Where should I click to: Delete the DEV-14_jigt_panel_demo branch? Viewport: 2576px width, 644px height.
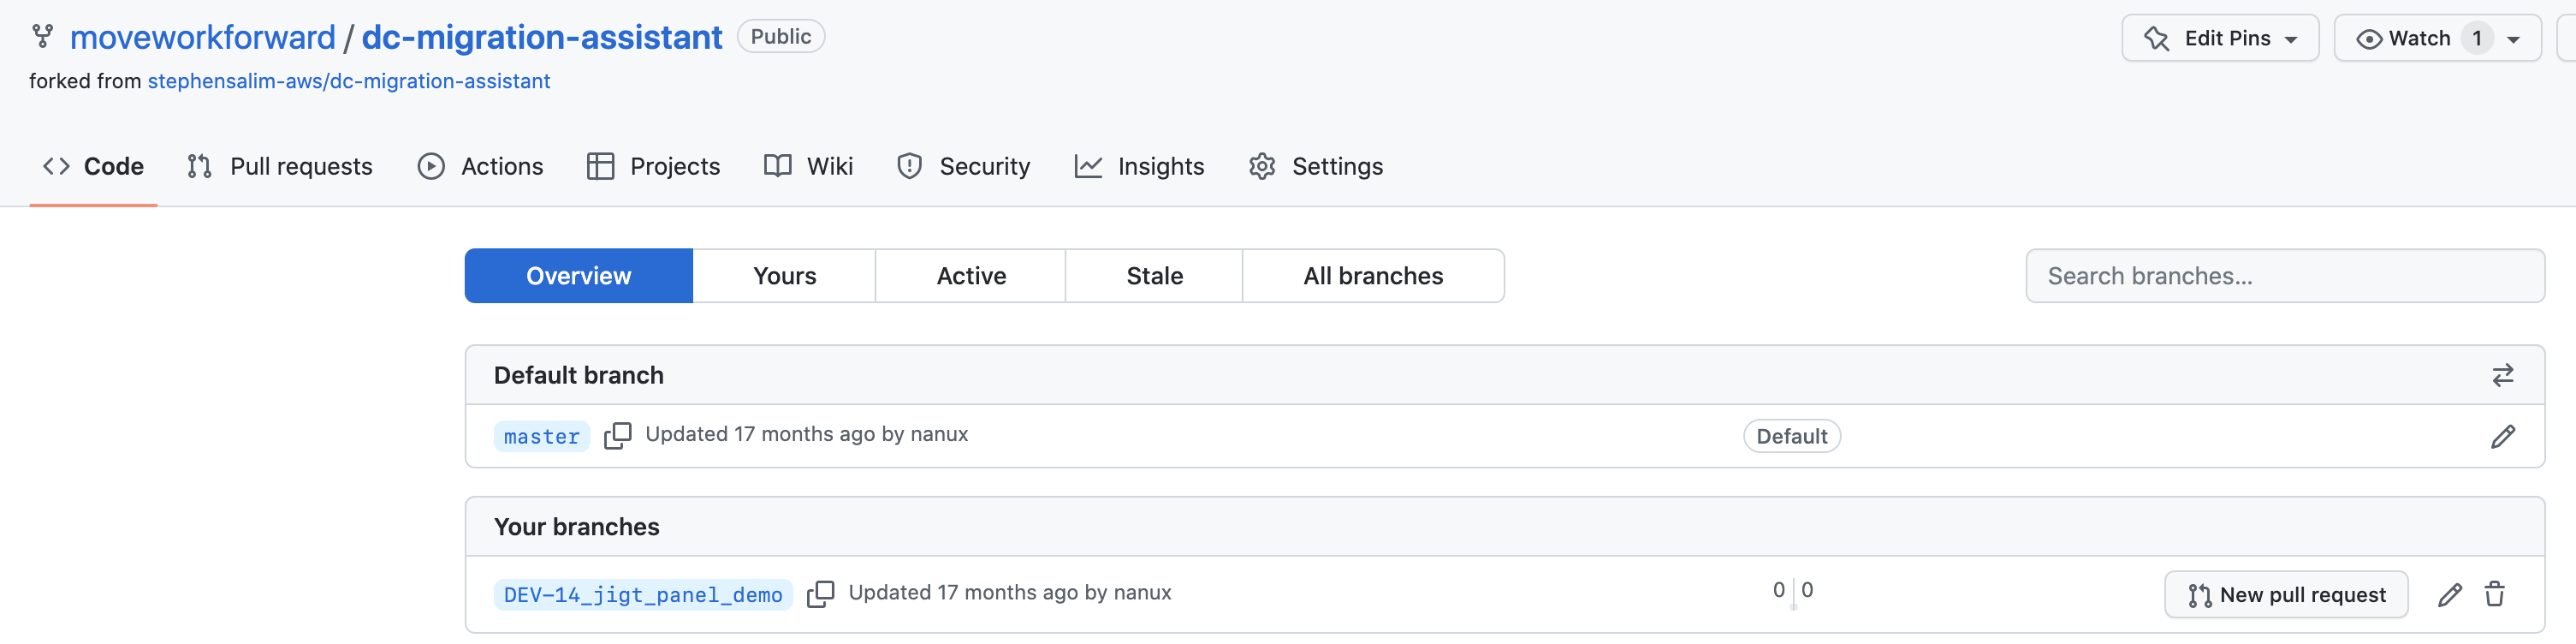tap(2494, 595)
